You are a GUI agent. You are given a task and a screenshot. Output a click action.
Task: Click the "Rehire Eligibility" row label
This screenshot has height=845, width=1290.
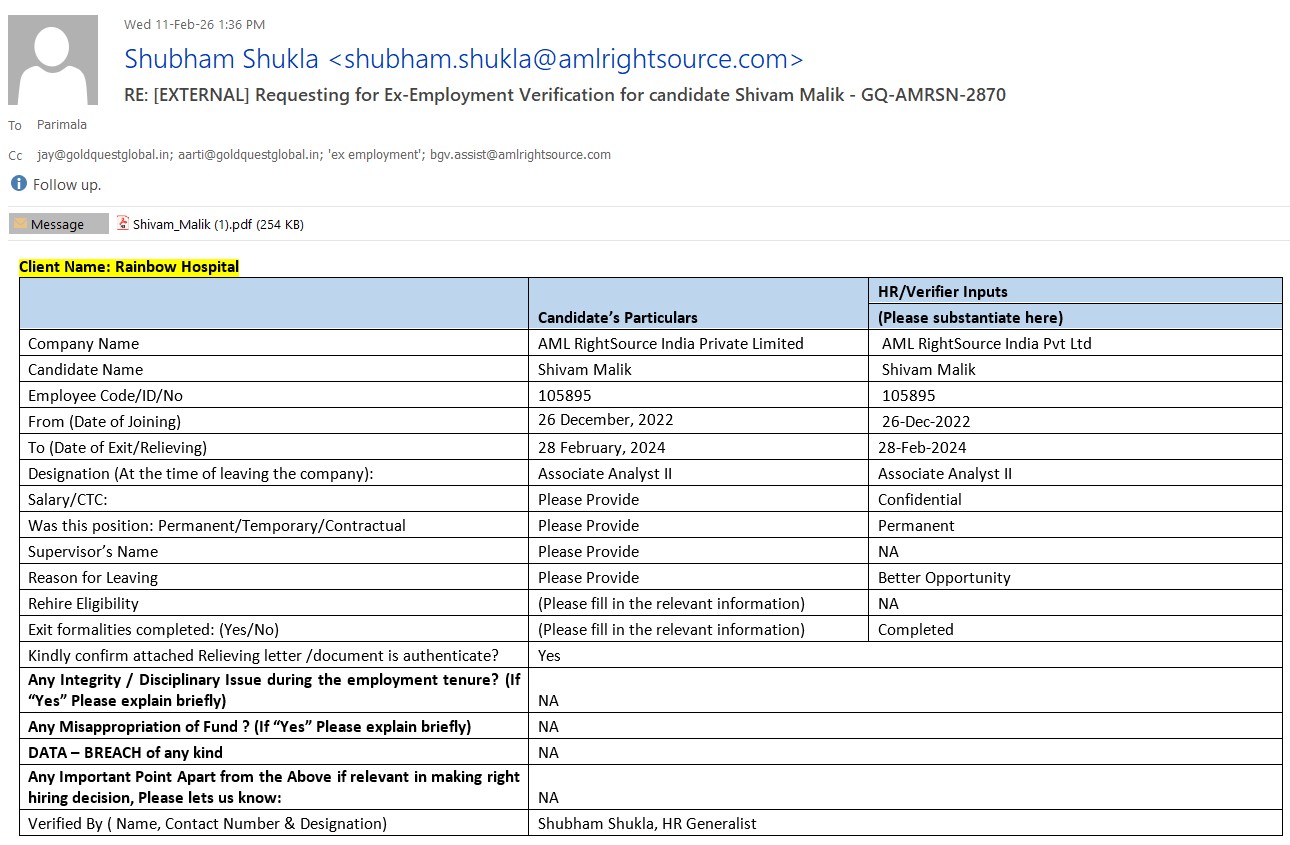84,603
